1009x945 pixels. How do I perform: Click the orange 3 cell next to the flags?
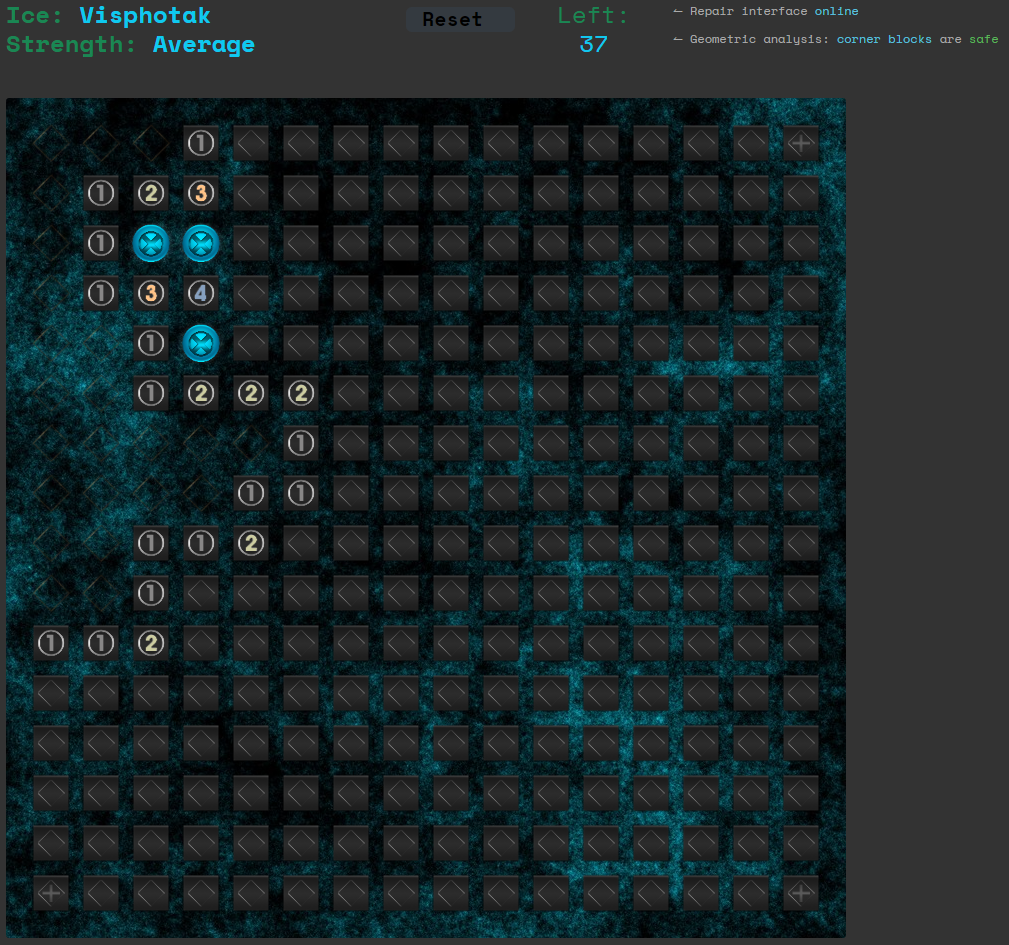(151, 293)
